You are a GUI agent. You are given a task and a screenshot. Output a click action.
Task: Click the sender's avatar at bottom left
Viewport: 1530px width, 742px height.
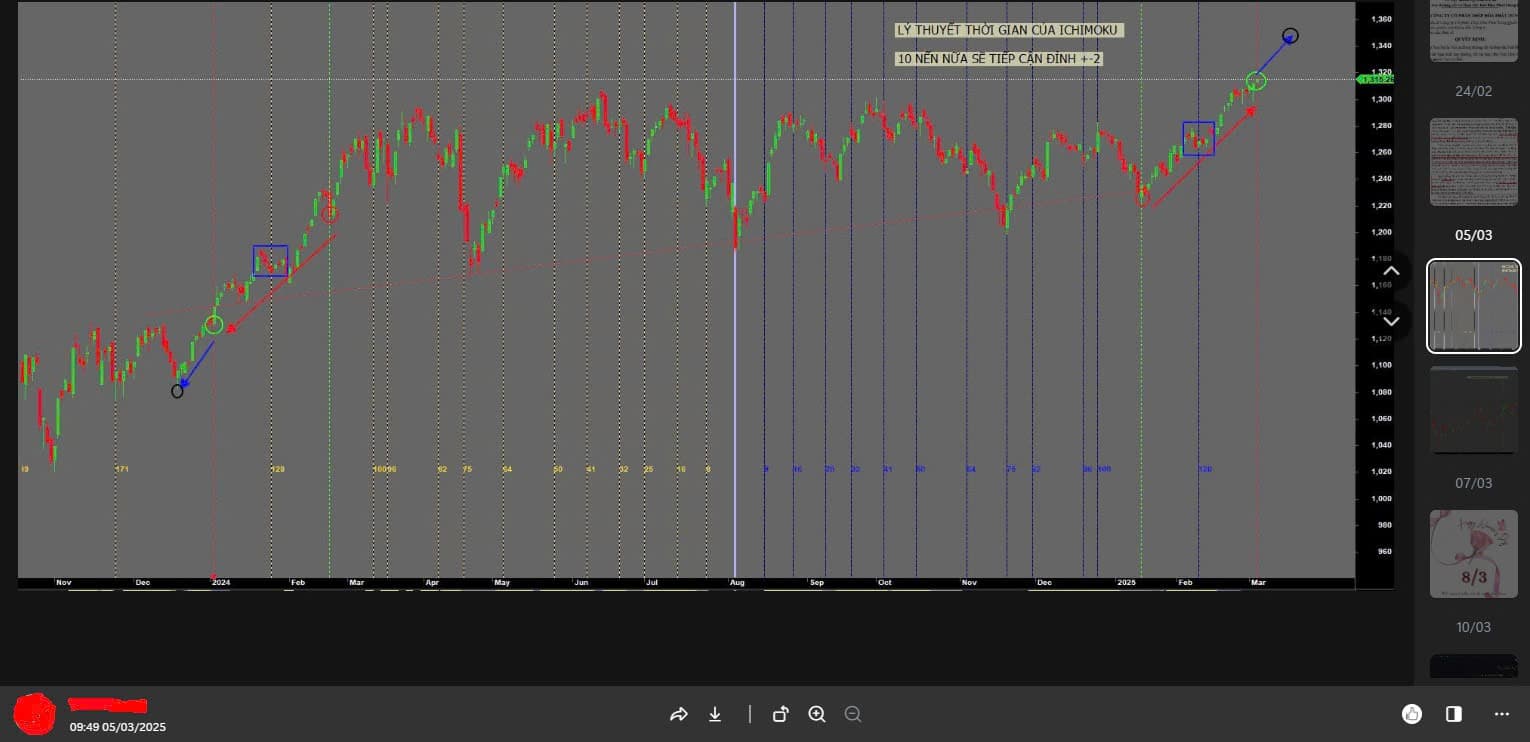[x=36, y=713]
